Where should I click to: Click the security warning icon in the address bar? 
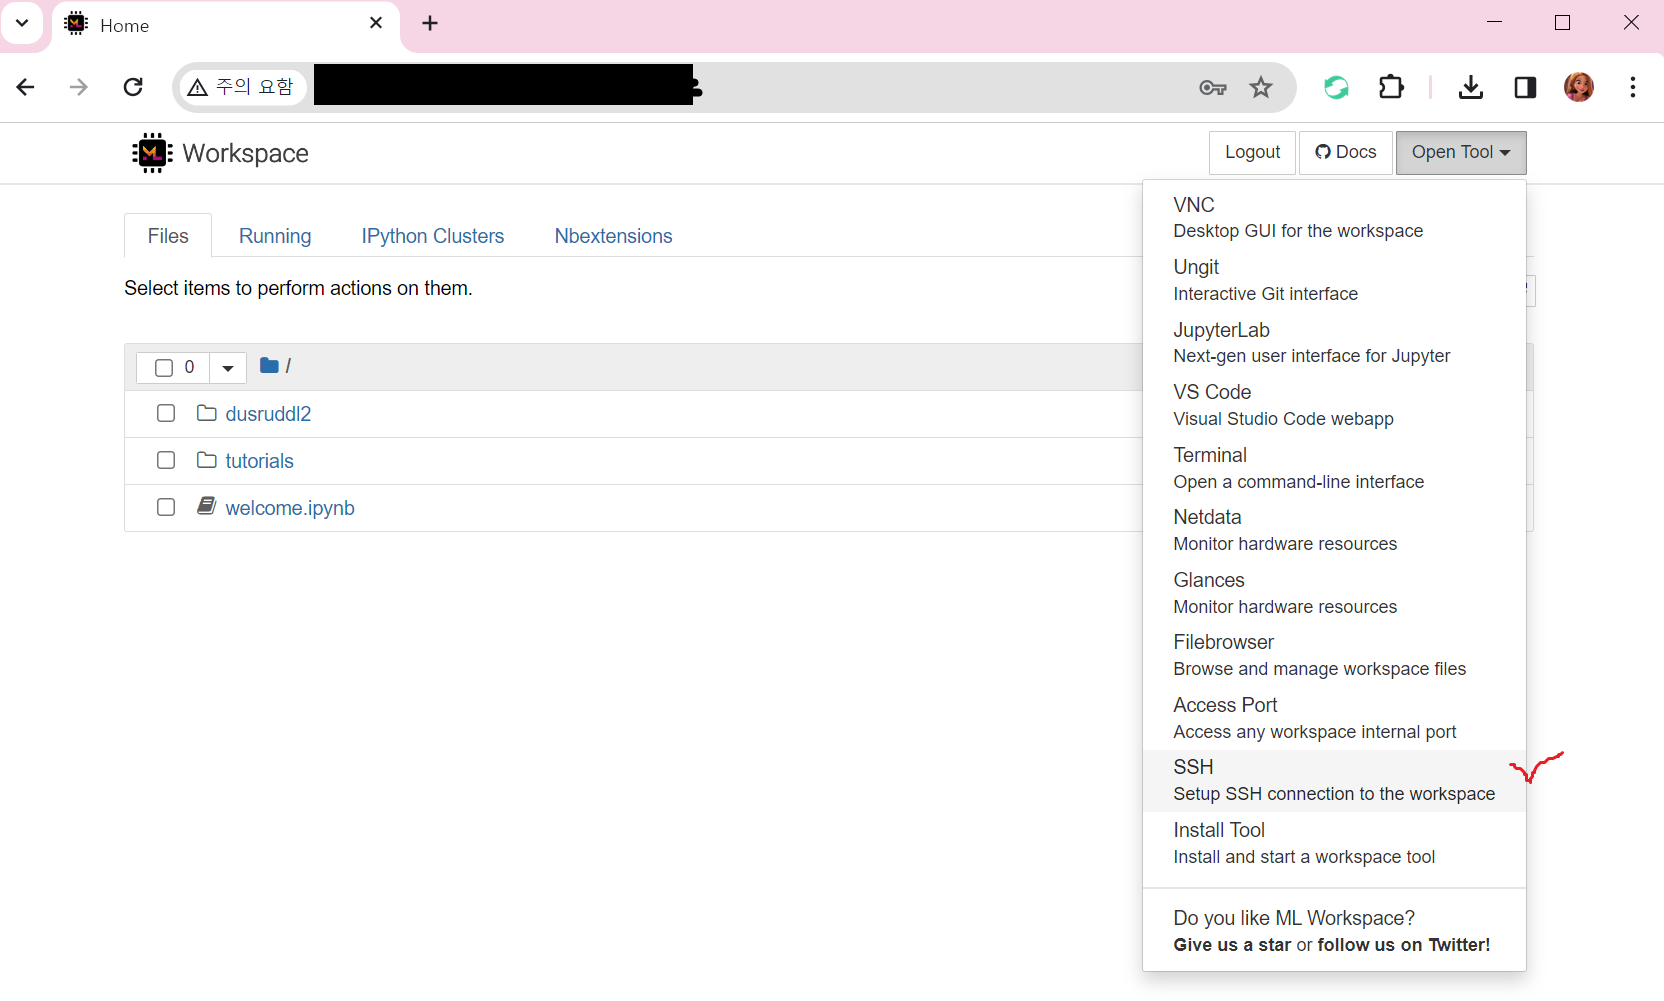(x=198, y=88)
